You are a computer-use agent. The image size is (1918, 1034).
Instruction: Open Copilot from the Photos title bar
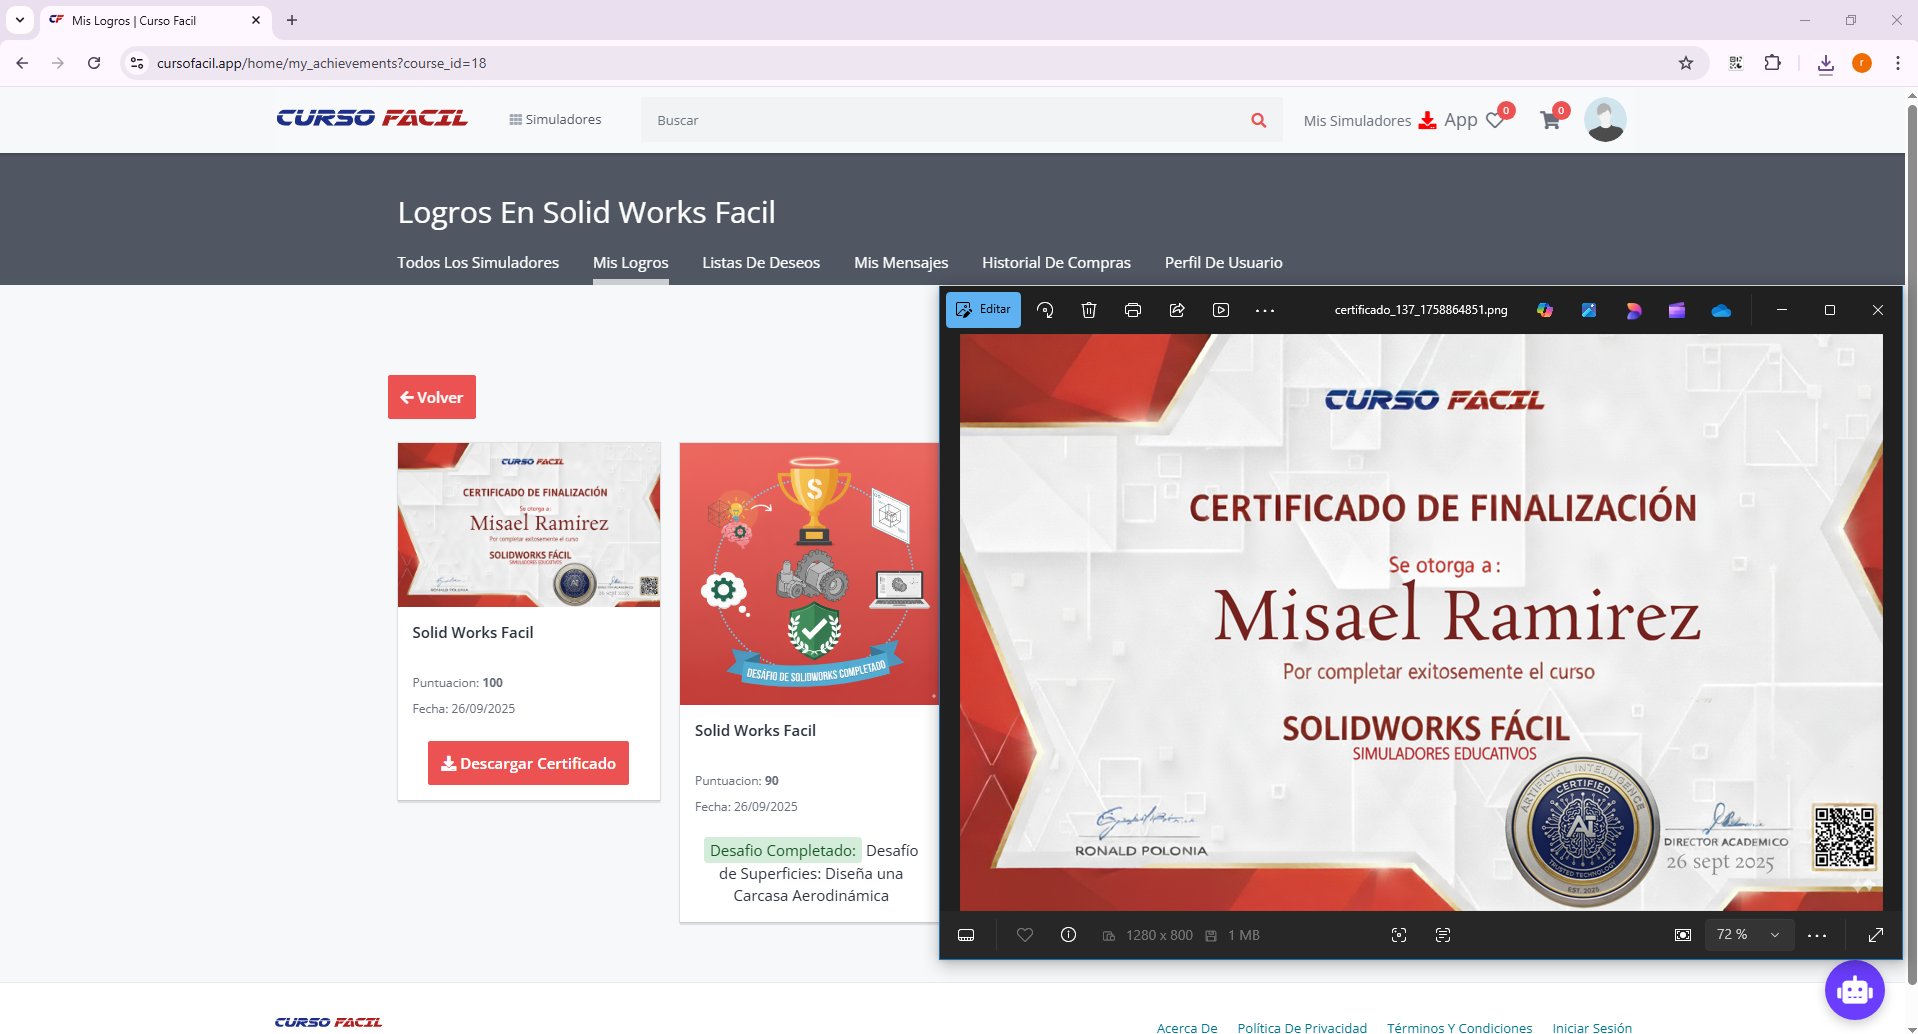click(1545, 310)
